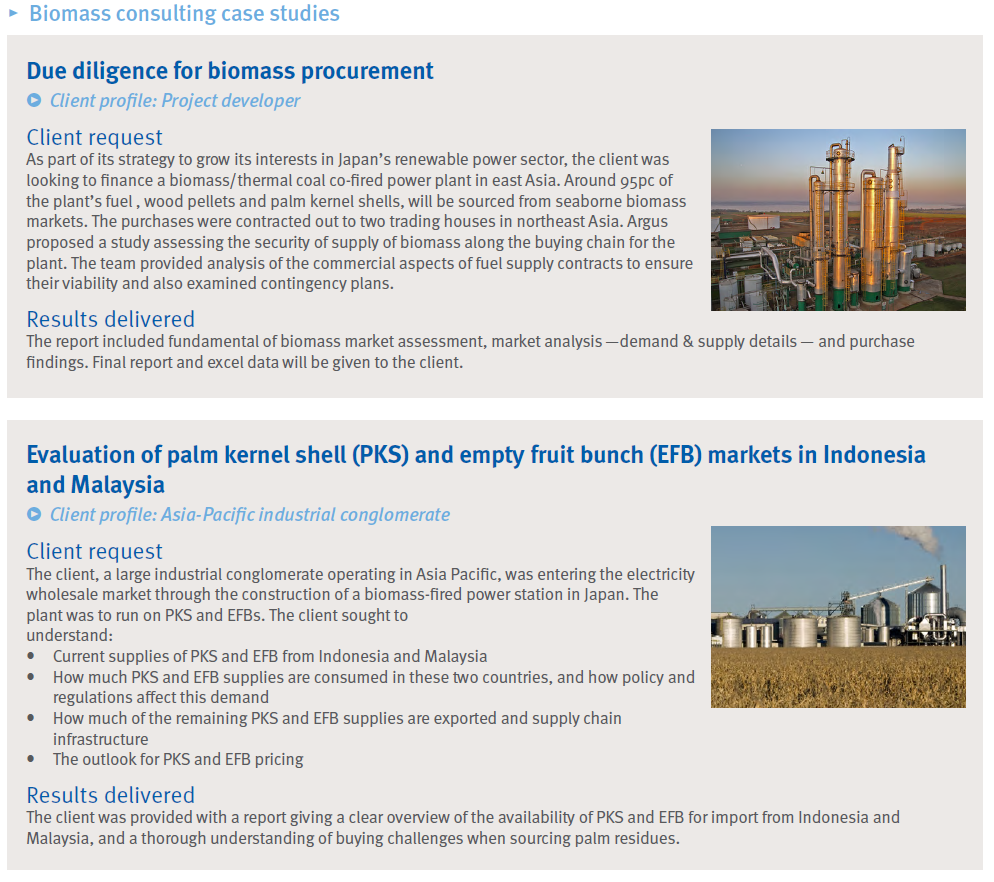
Task: Open the industrial distillation towers photo
Action: [x=838, y=219]
